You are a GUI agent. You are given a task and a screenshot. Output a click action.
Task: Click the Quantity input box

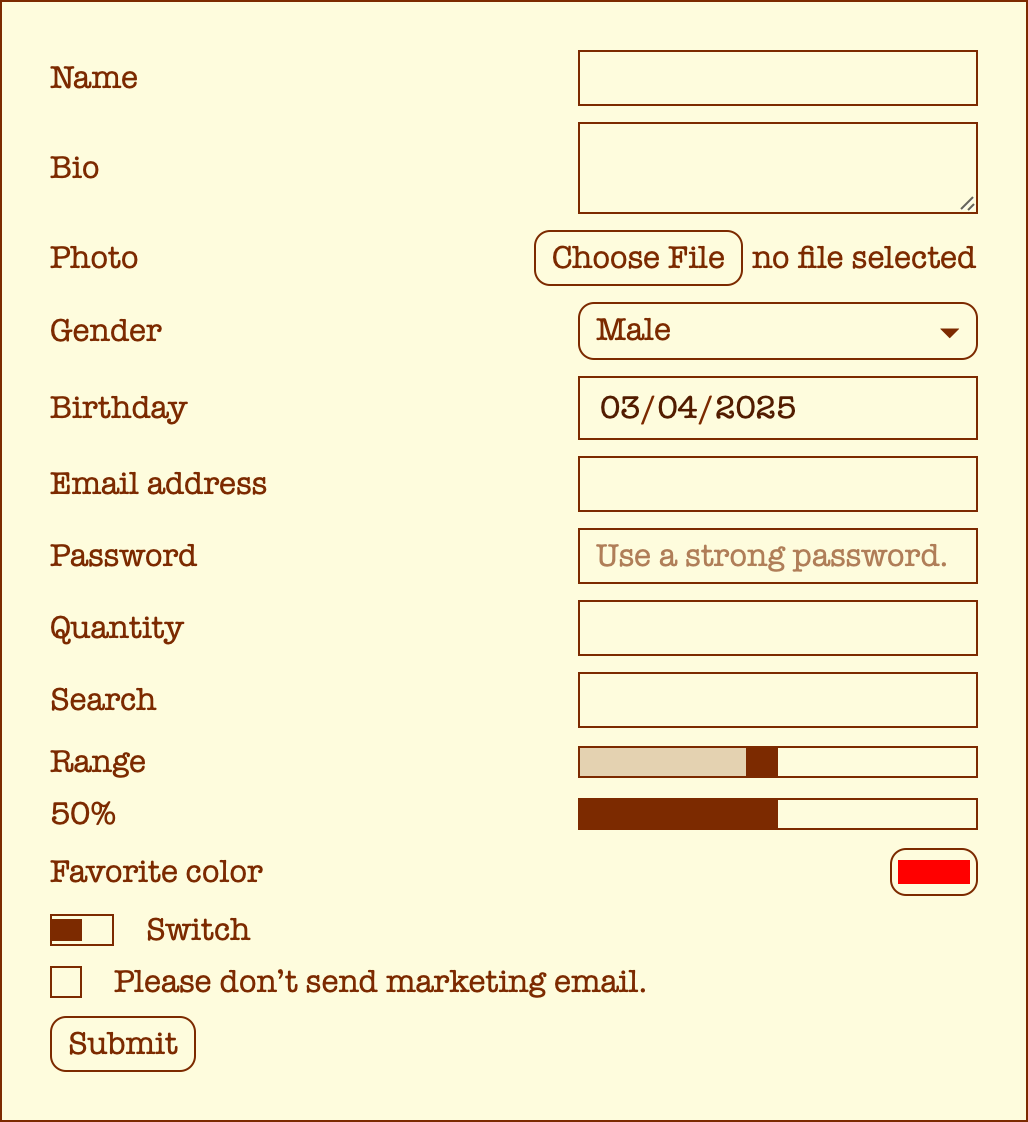click(777, 627)
